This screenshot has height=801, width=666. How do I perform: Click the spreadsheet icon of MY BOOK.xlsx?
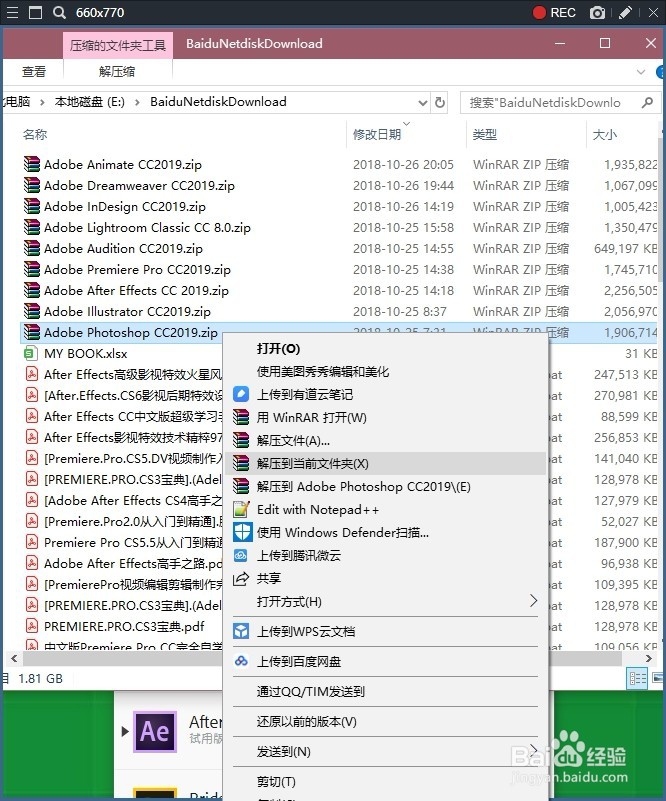click(31, 353)
